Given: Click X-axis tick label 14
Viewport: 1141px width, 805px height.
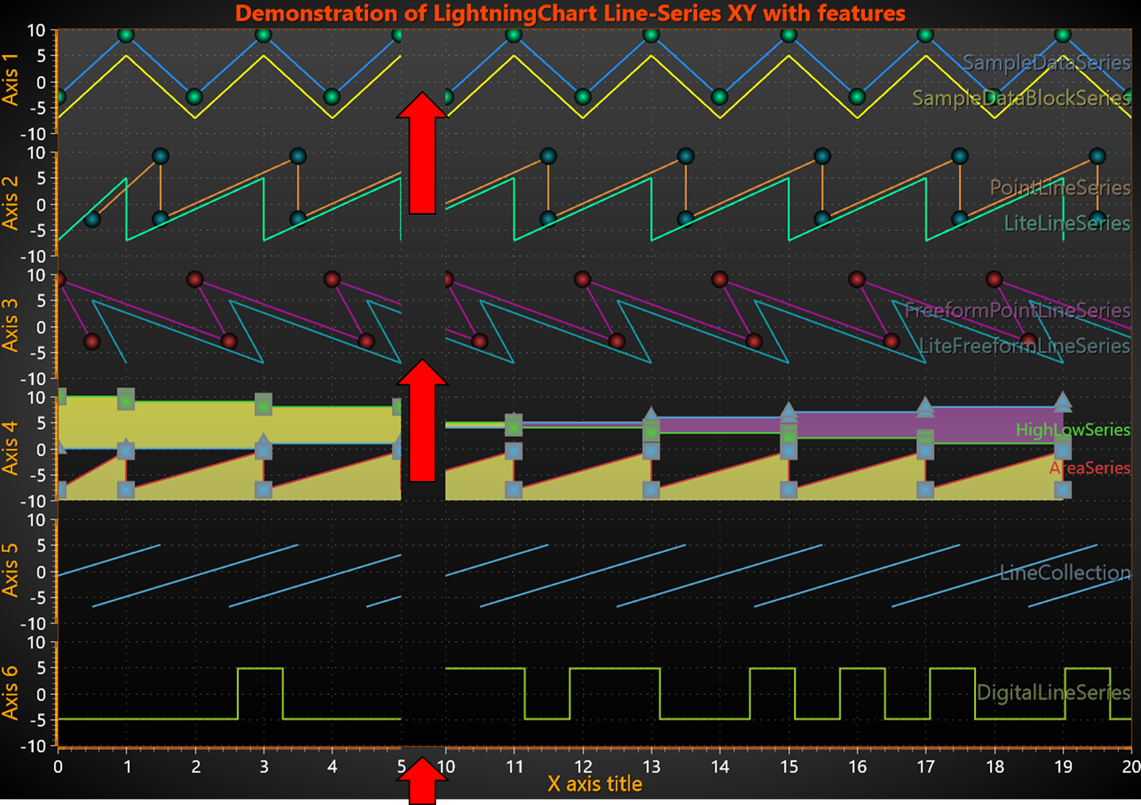Looking at the screenshot, I should point(720,766).
